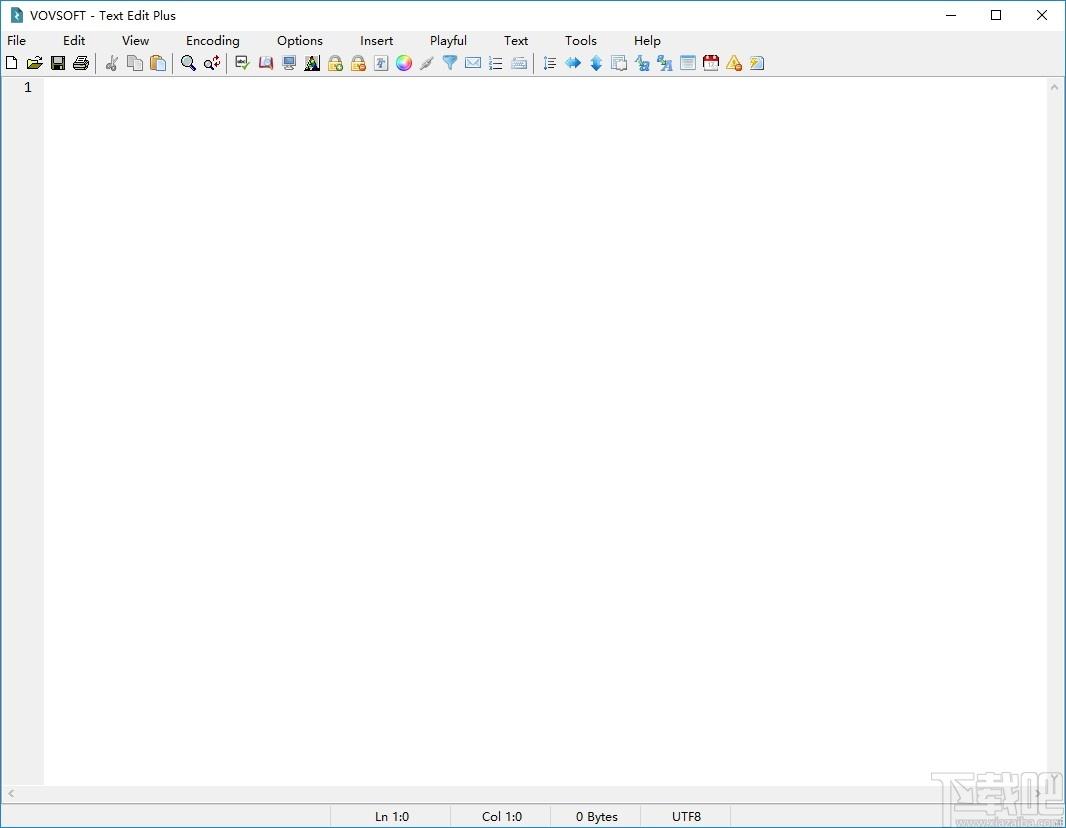The width and height of the screenshot is (1066, 828).
Task: Click the red calendar date icon
Action: pyautogui.click(x=711, y=63)
